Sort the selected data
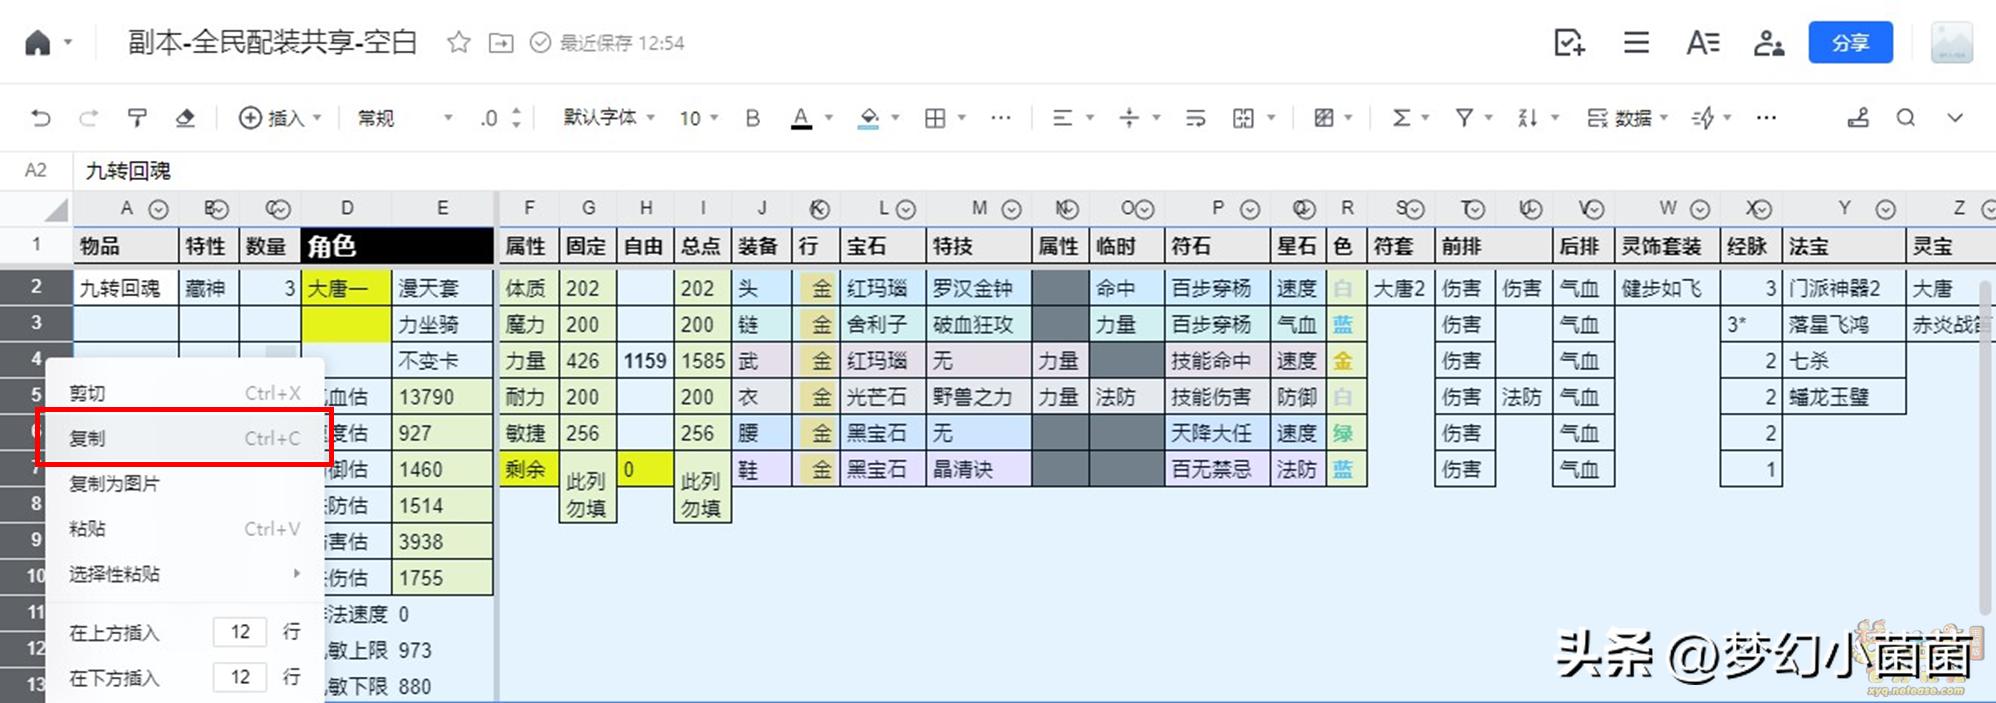 tap(1527, 118)
